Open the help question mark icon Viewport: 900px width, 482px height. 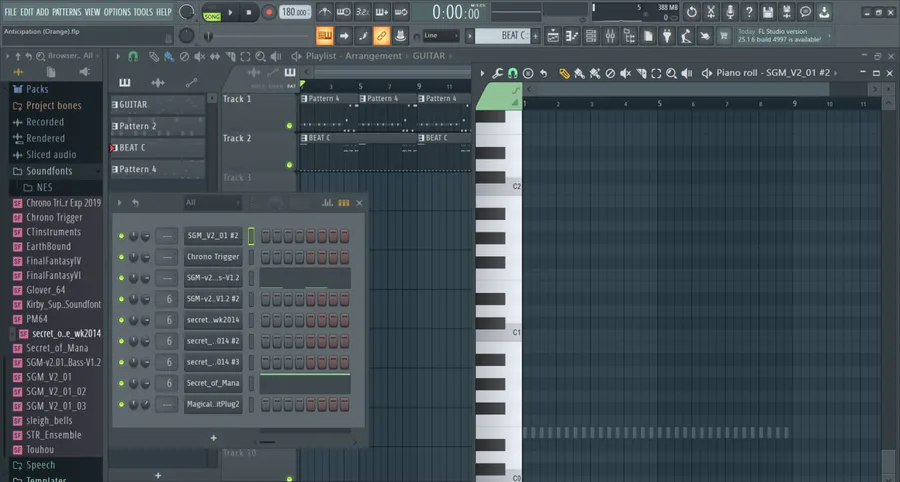click(x=748, y=12)
